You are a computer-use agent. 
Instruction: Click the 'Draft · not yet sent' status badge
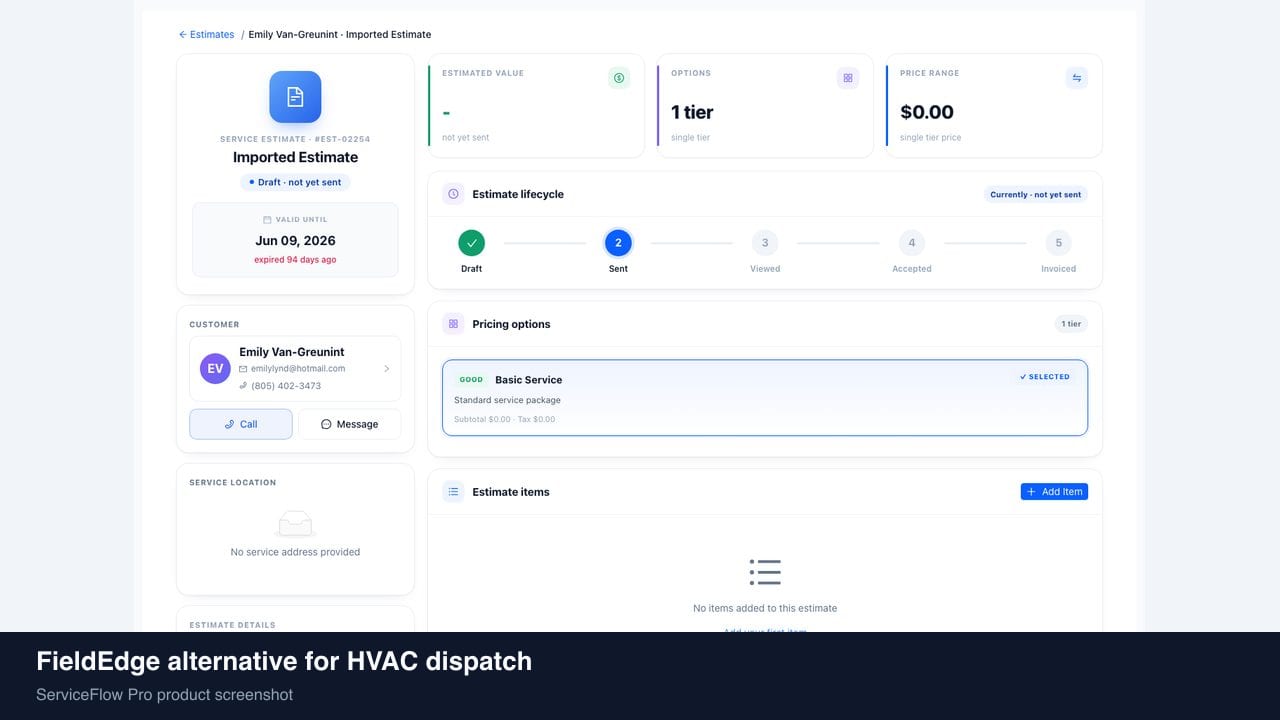[295, 182]
